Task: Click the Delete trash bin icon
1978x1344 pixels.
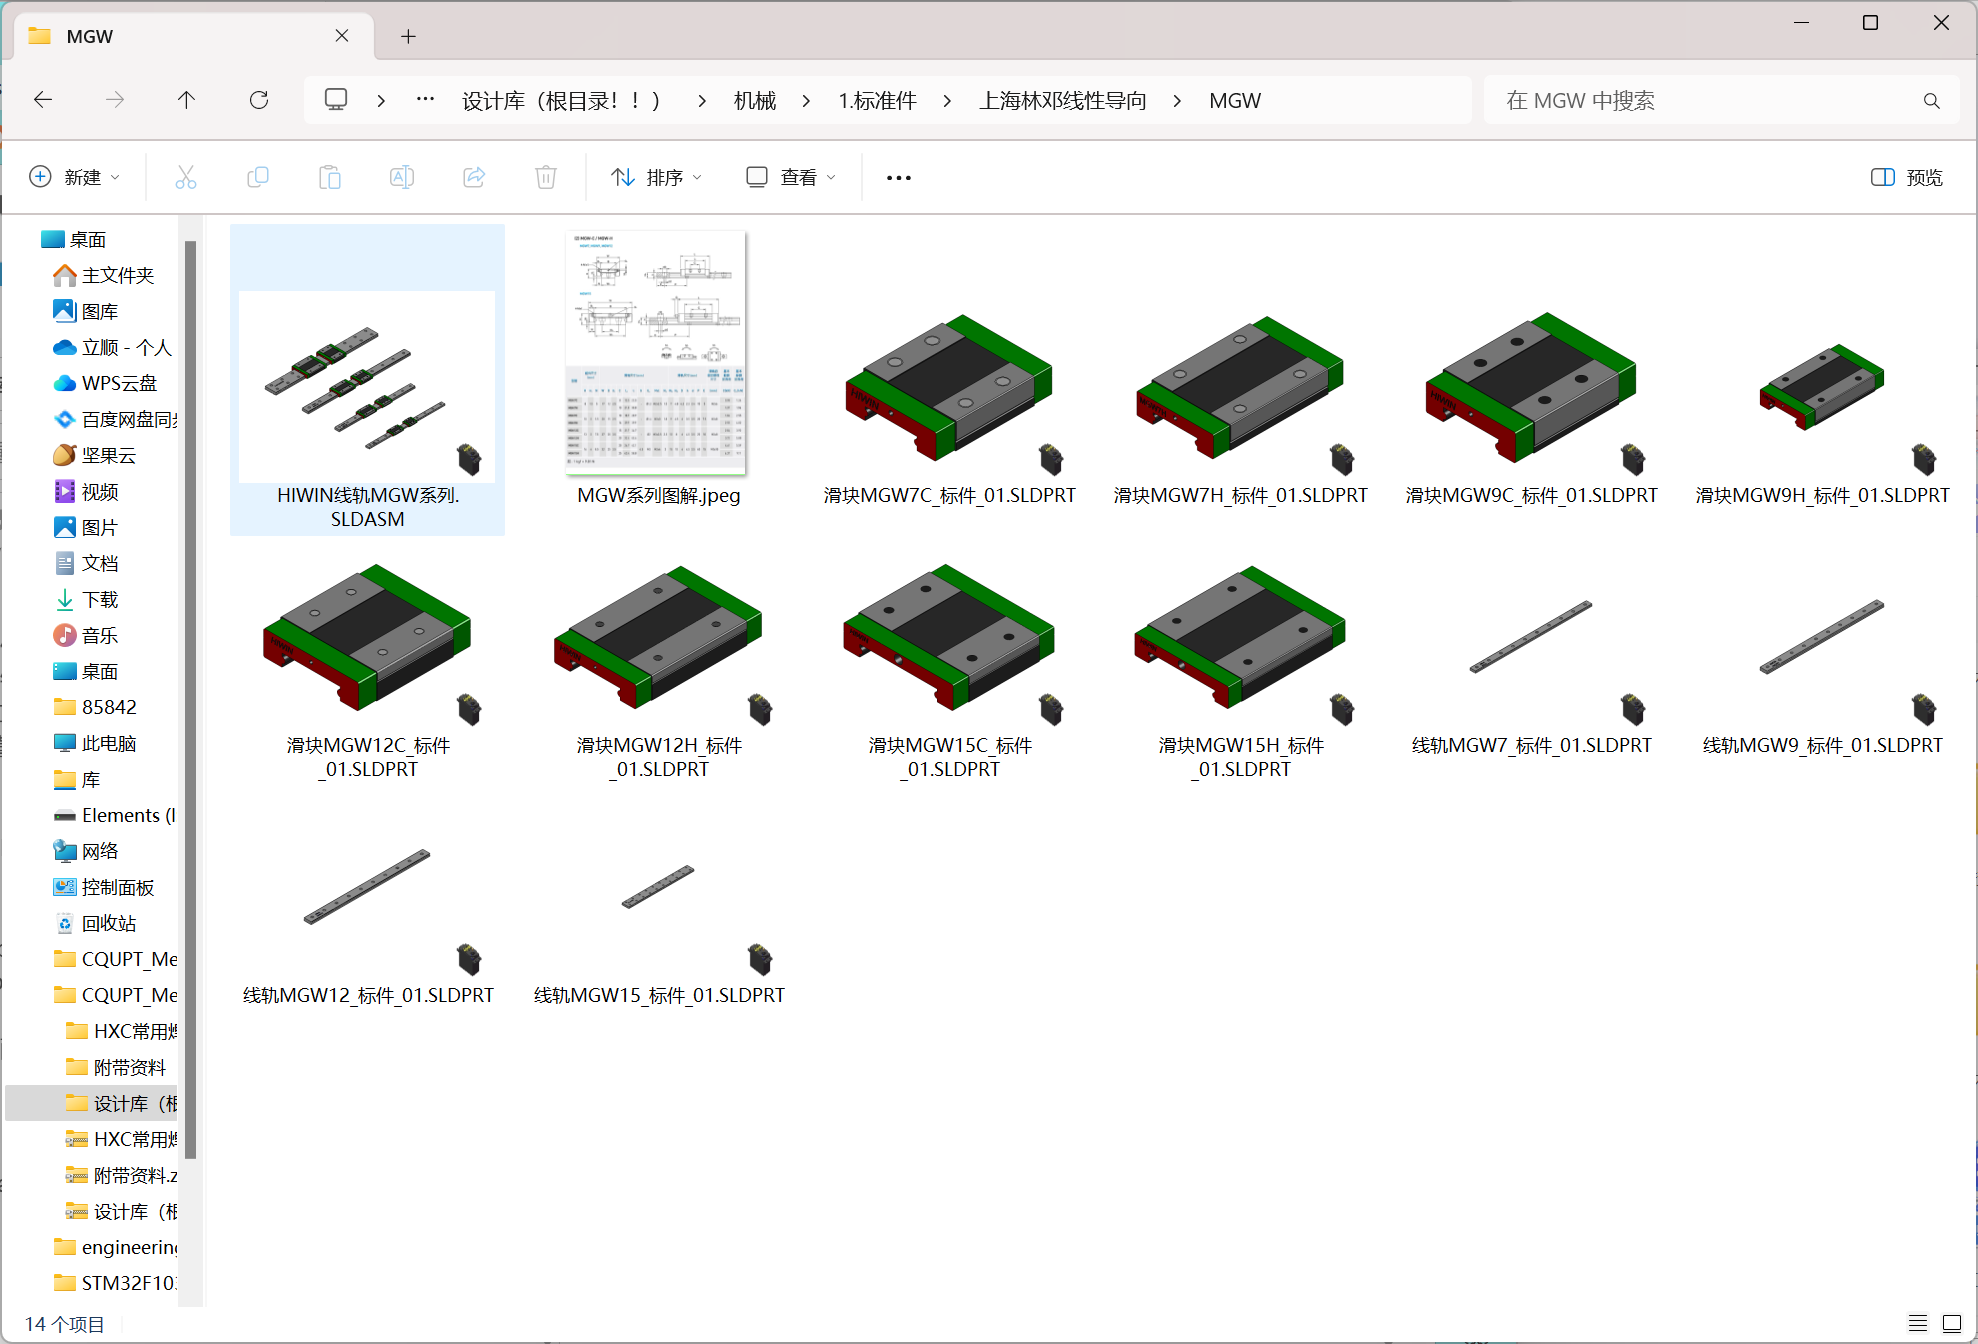Action: [x=546, y=177]
